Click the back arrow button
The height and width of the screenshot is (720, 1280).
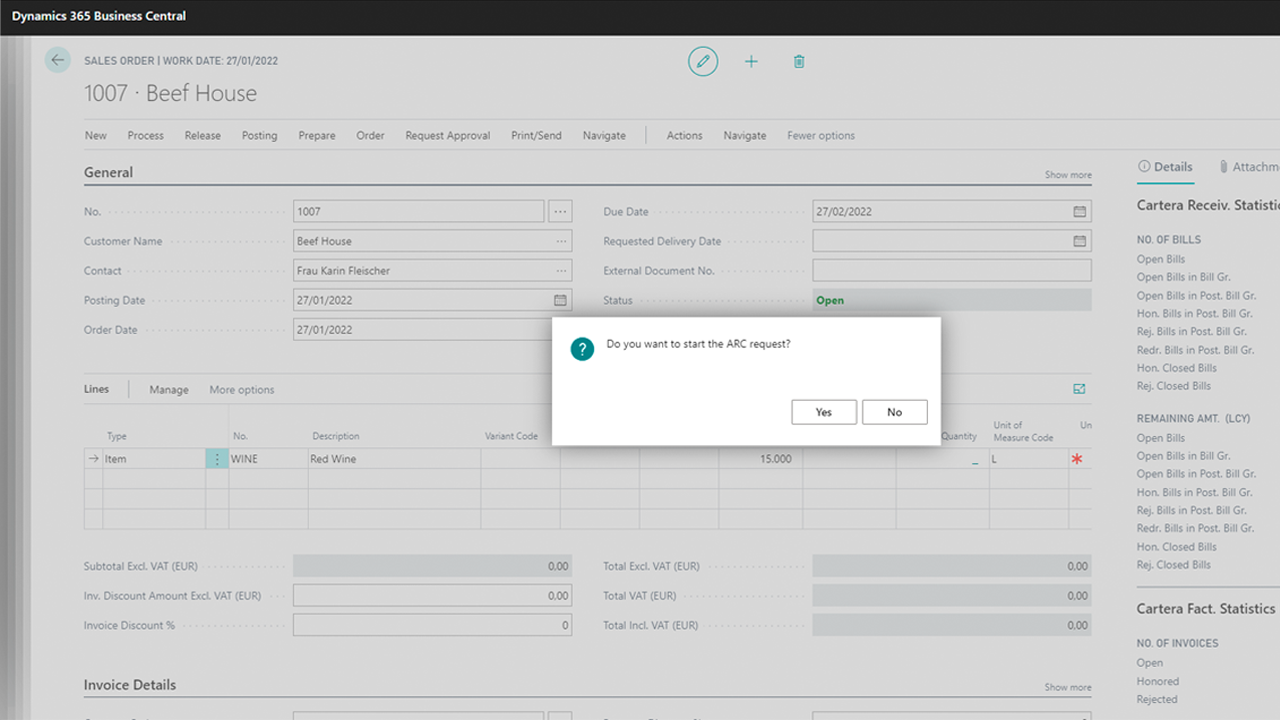(x=57, y=60)
